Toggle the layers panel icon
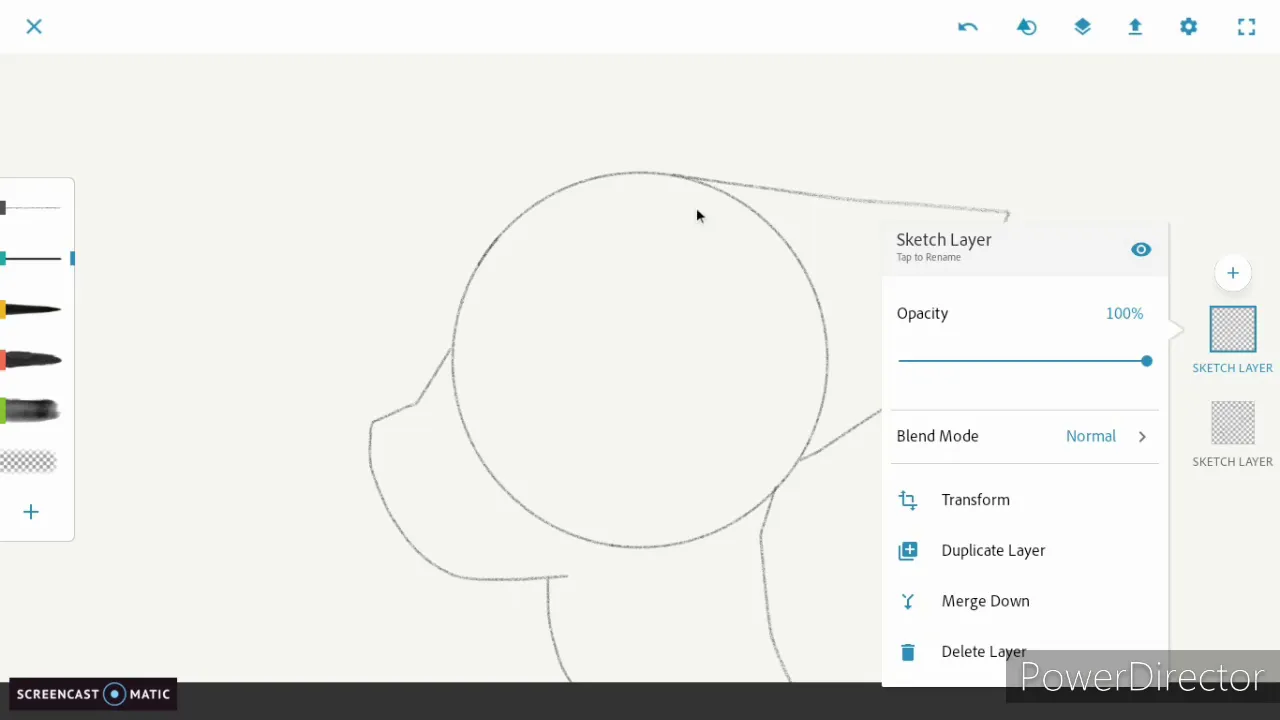Screen dimensions: 1280x720 (x=1082, y=27)
